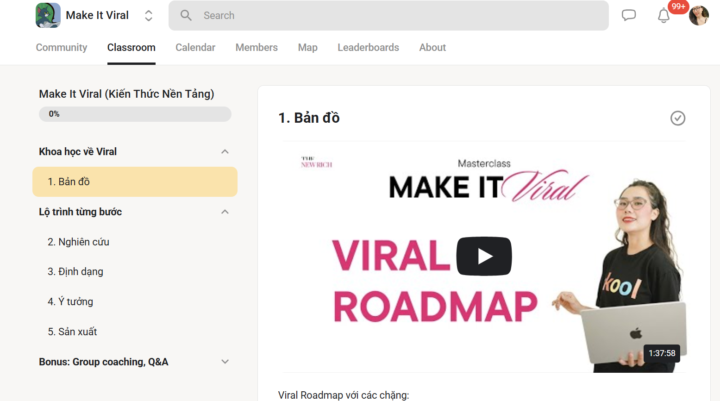
Task: Select the Classroom tab
Action: coord(131,47)
